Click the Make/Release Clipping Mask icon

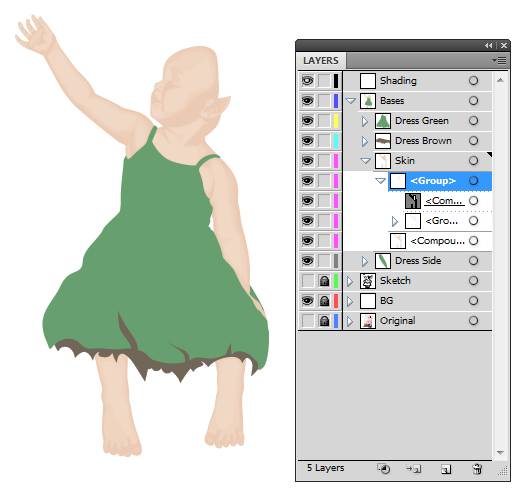coord(384,468)
